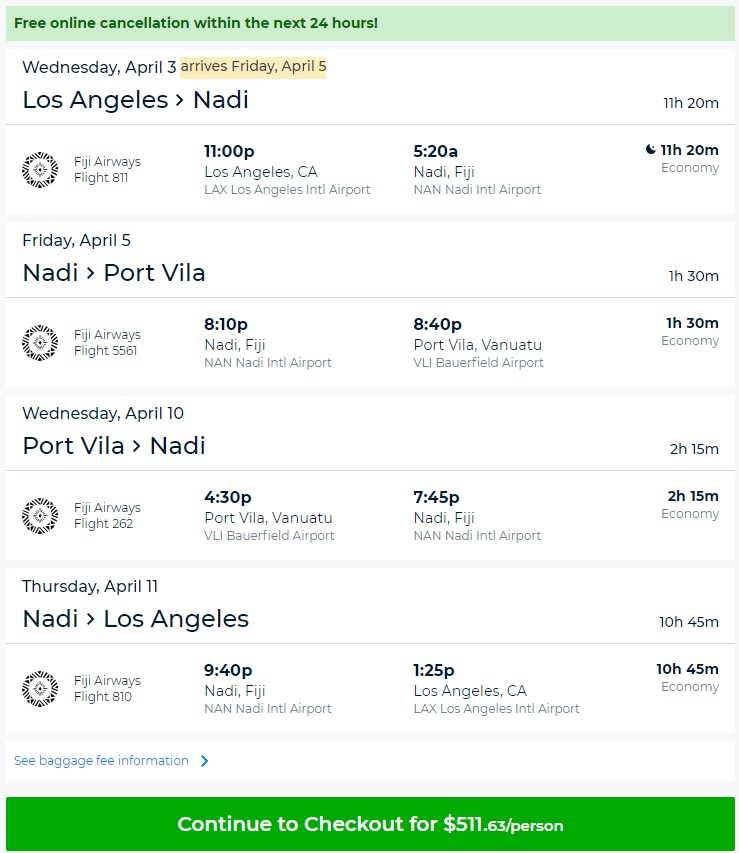Click the 11:00p Los Angeles departure time
The image size is (739, 853).
click(x=229, y=151)
